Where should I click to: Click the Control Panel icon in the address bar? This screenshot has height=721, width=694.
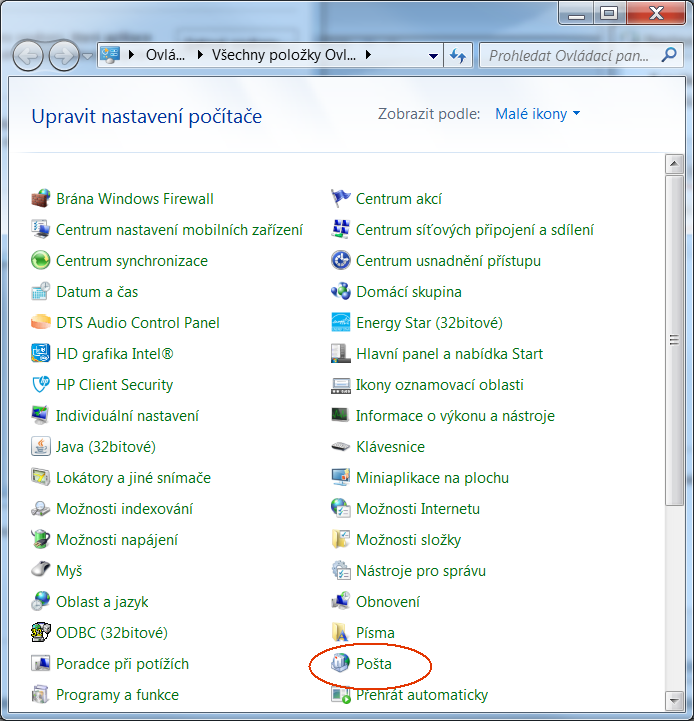coord(110,55)
